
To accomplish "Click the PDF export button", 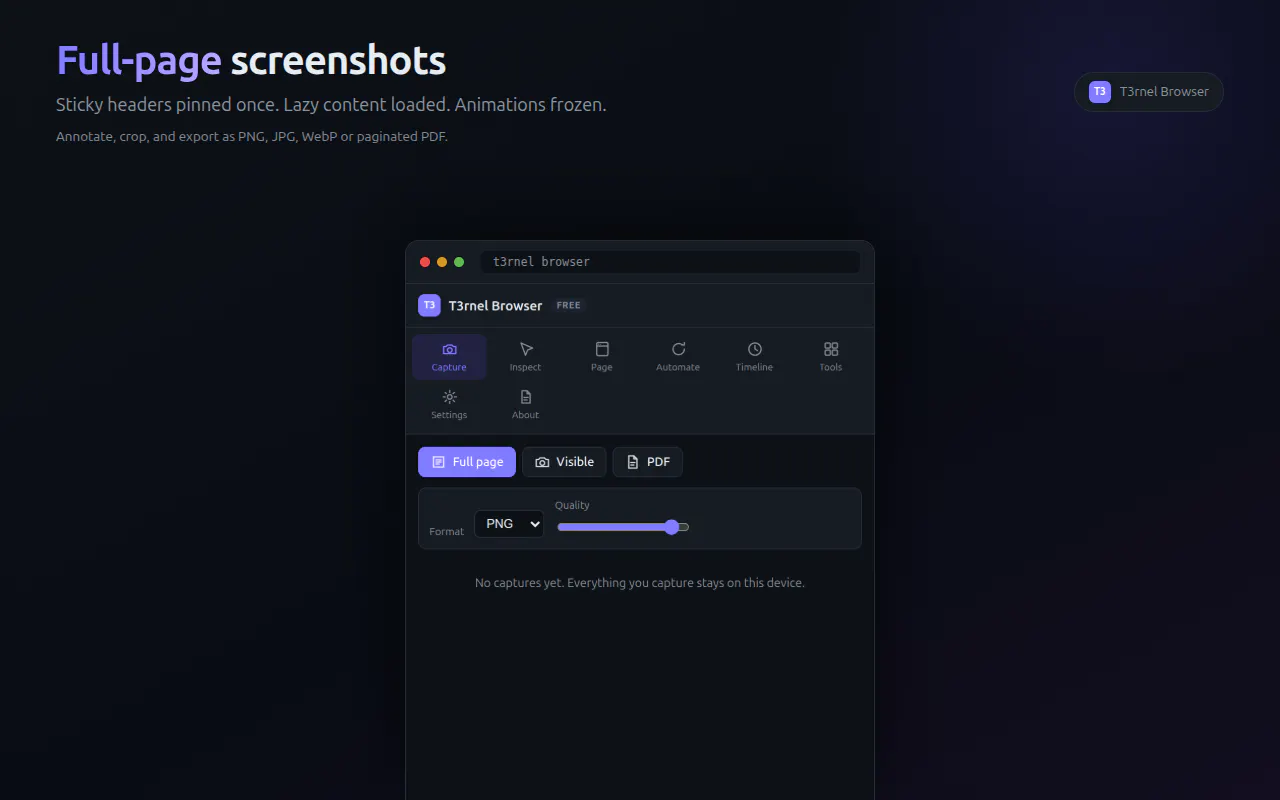I will point(648,462).
